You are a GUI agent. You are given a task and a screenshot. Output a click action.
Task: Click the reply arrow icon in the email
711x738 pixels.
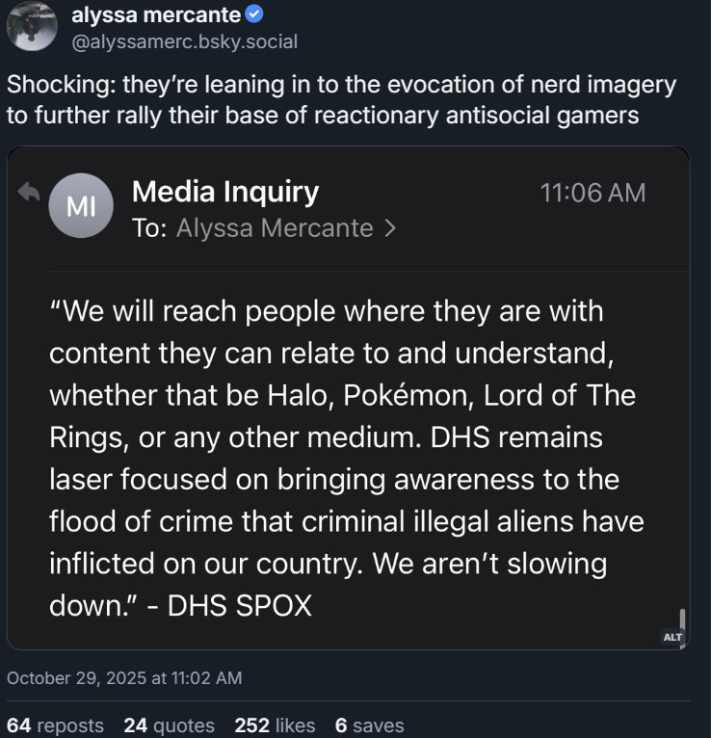pyautogui.click(x=28, y=193)
